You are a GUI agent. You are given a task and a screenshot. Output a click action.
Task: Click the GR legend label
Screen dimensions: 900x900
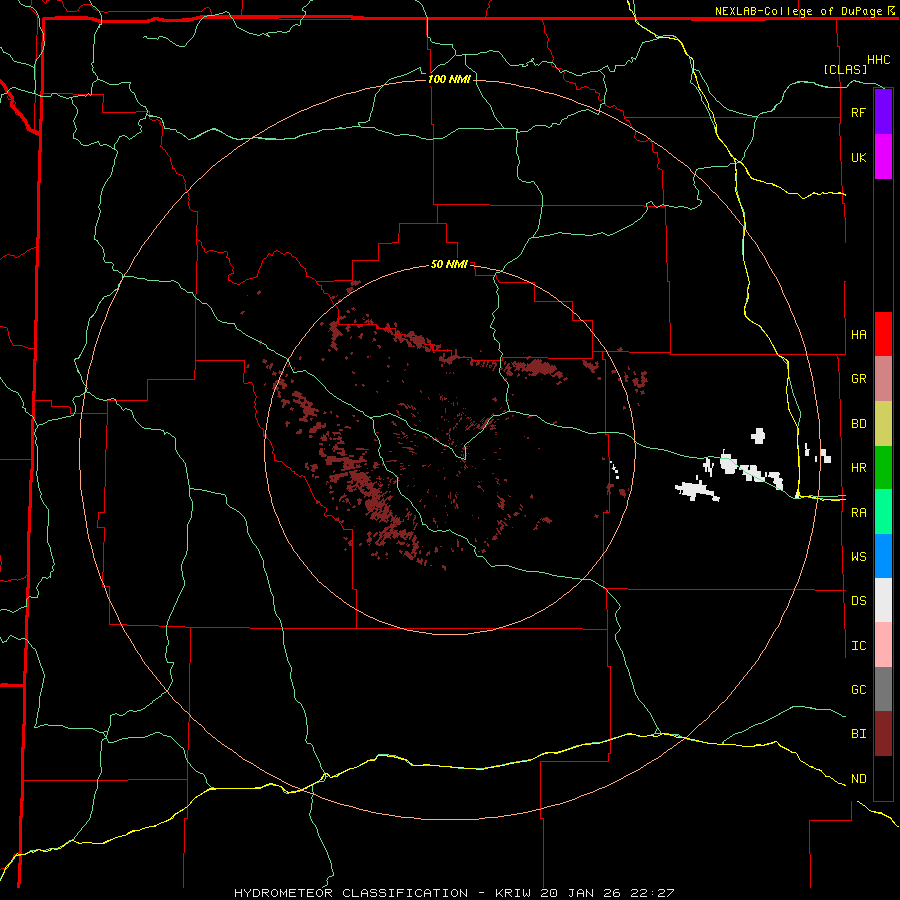click(x=858, y=379)
